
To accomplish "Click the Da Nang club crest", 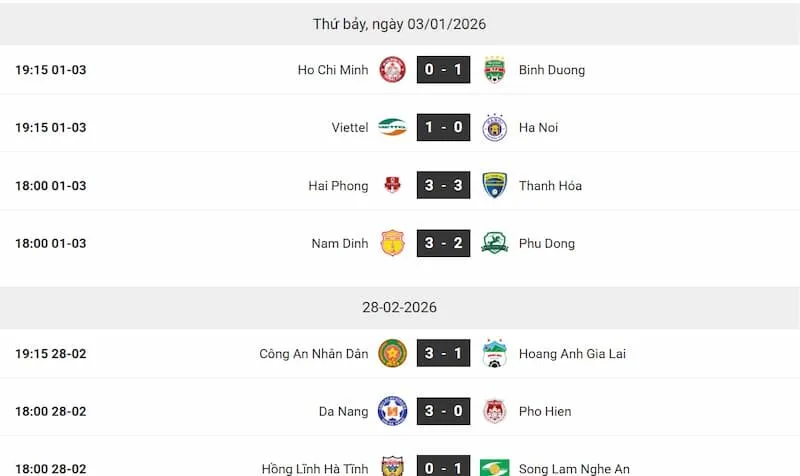I will click(x=392, y=411).
